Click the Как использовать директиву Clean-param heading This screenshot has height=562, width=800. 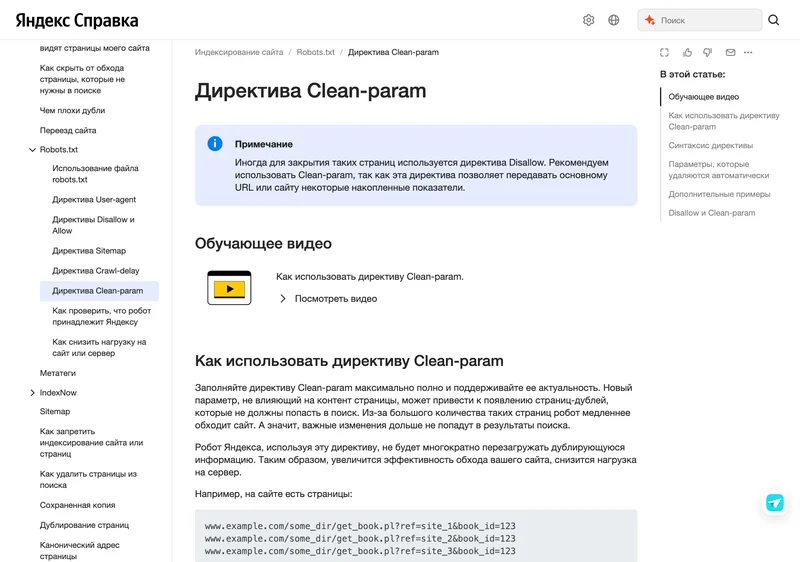(349, 361)
